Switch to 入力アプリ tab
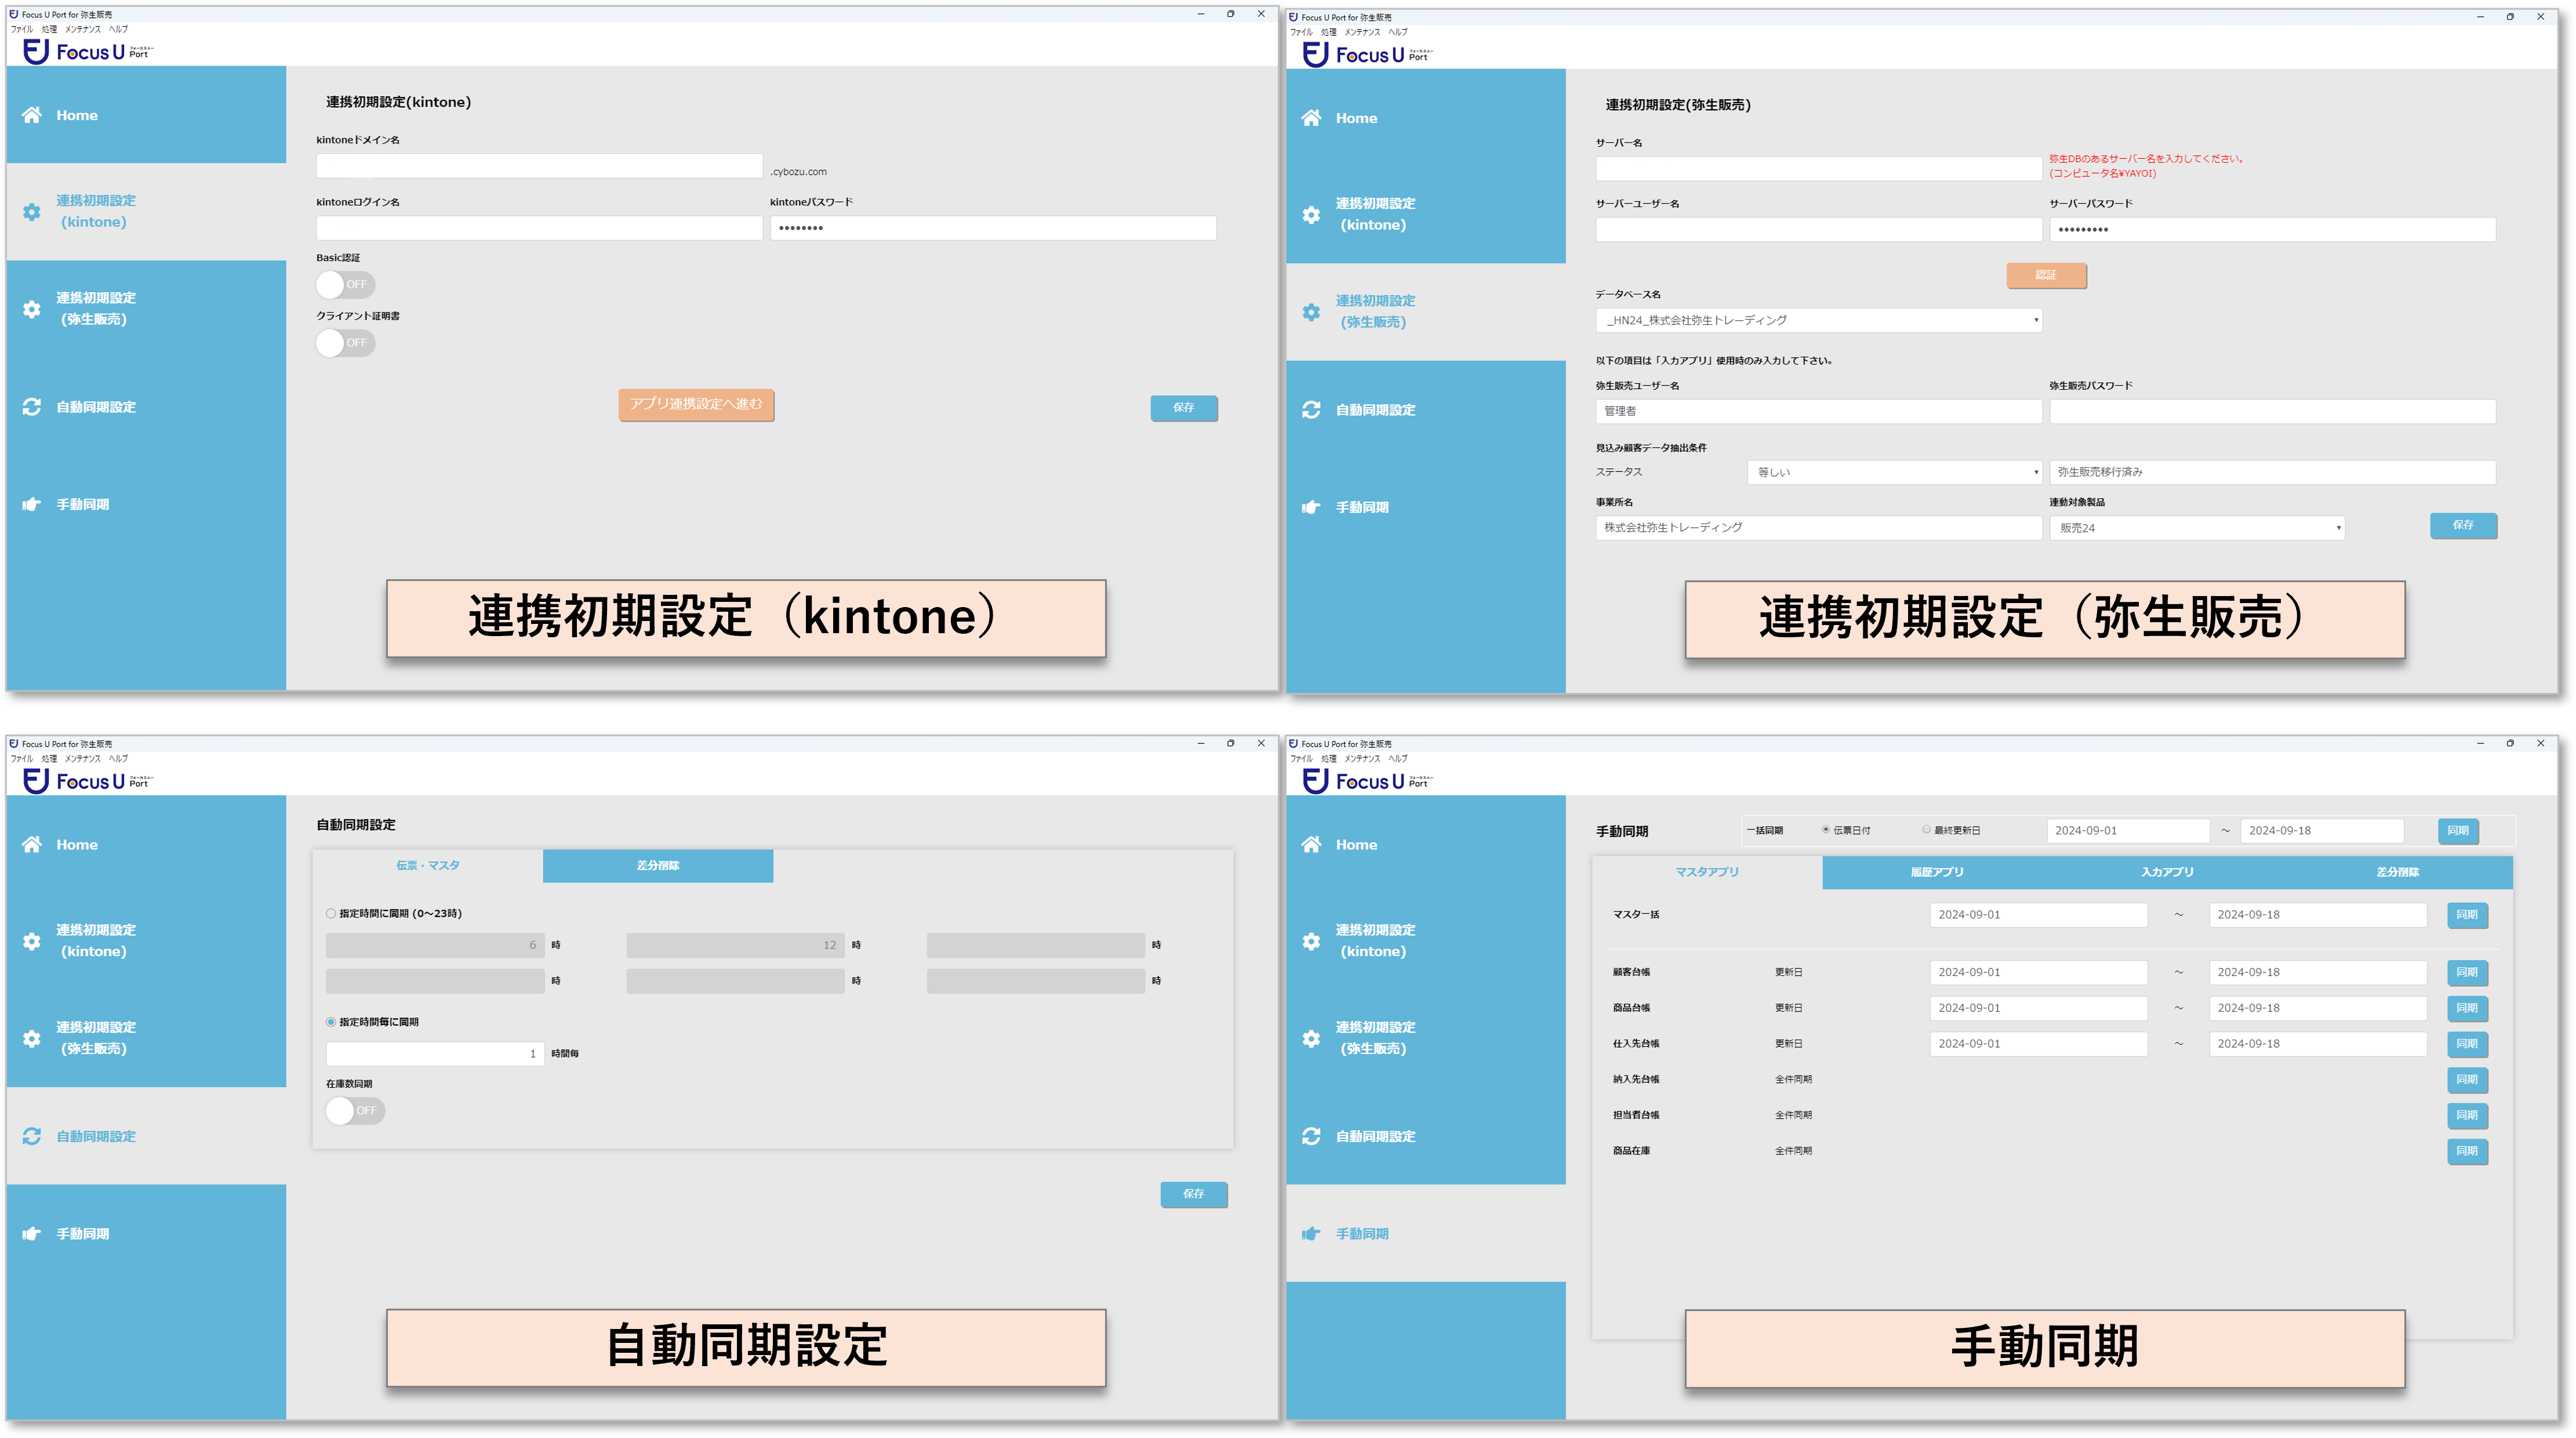 2167,872
